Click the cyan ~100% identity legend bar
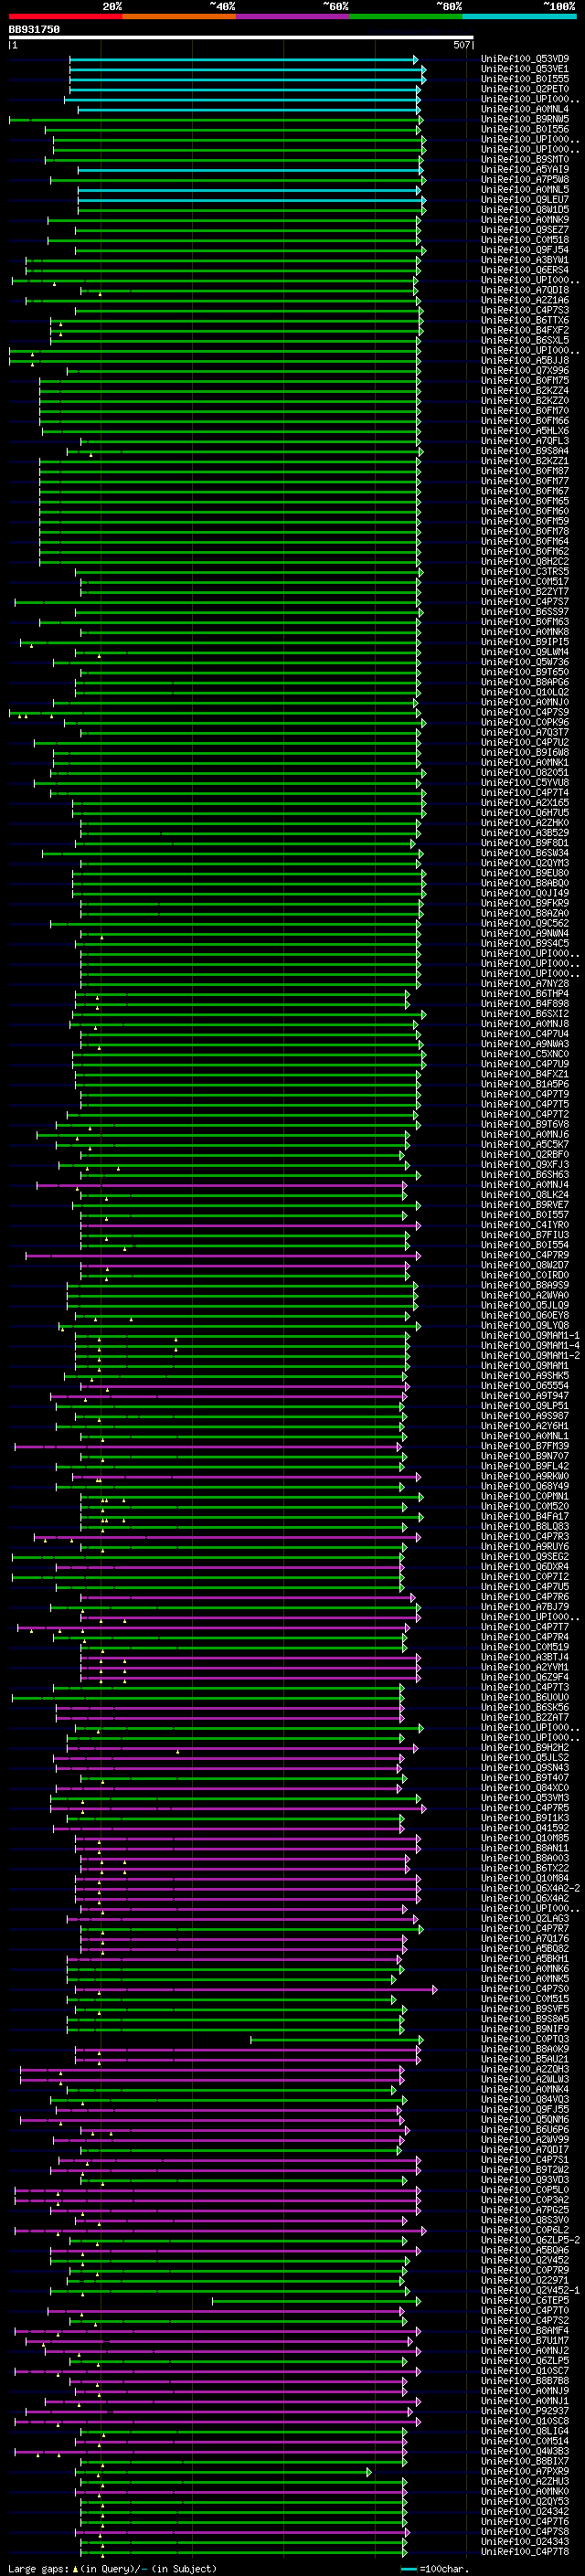The height and width of the screenshot is (2576, 585). point(519,16)
